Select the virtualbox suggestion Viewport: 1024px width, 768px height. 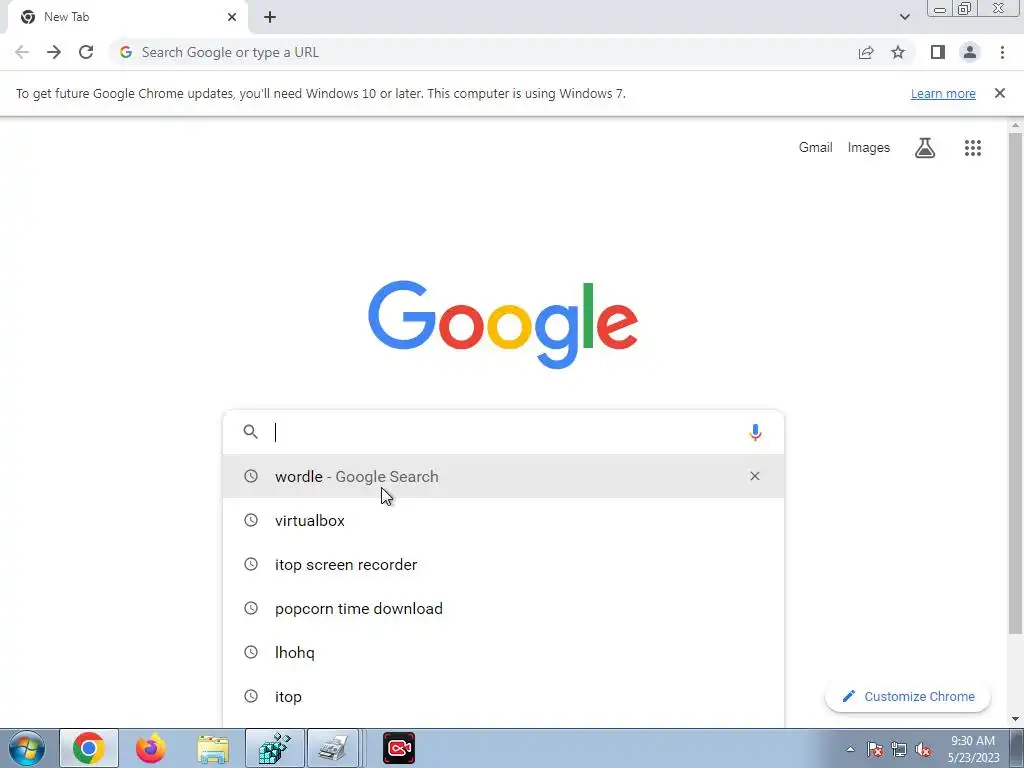[503, 520]
